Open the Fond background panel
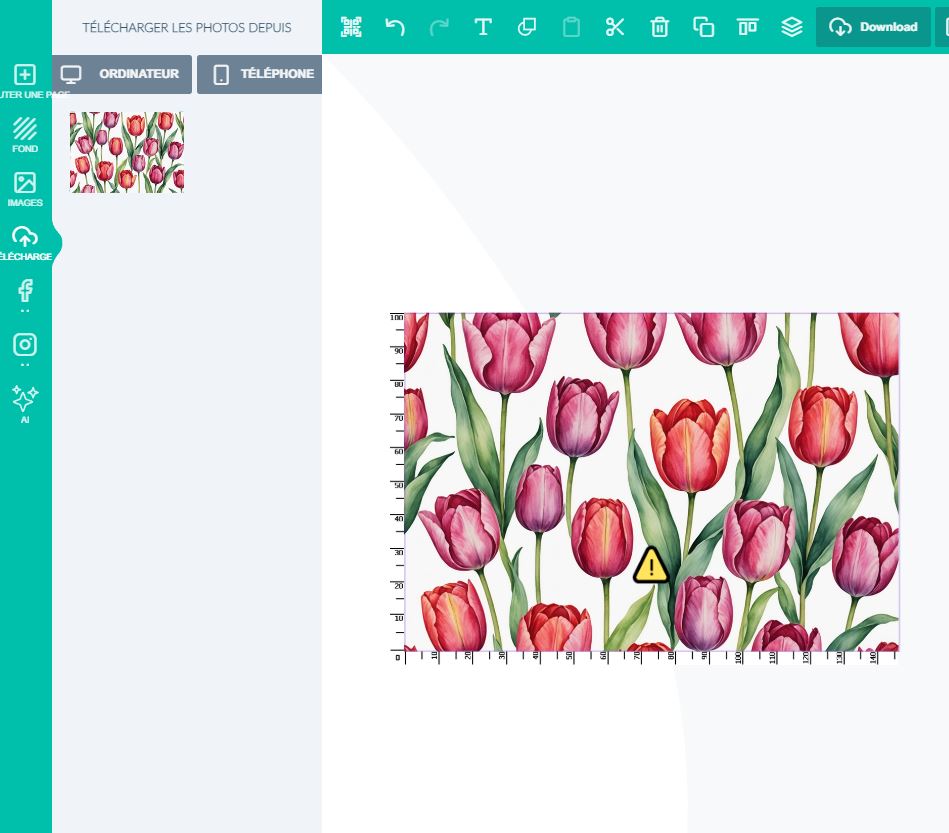 tap(25, 135)
